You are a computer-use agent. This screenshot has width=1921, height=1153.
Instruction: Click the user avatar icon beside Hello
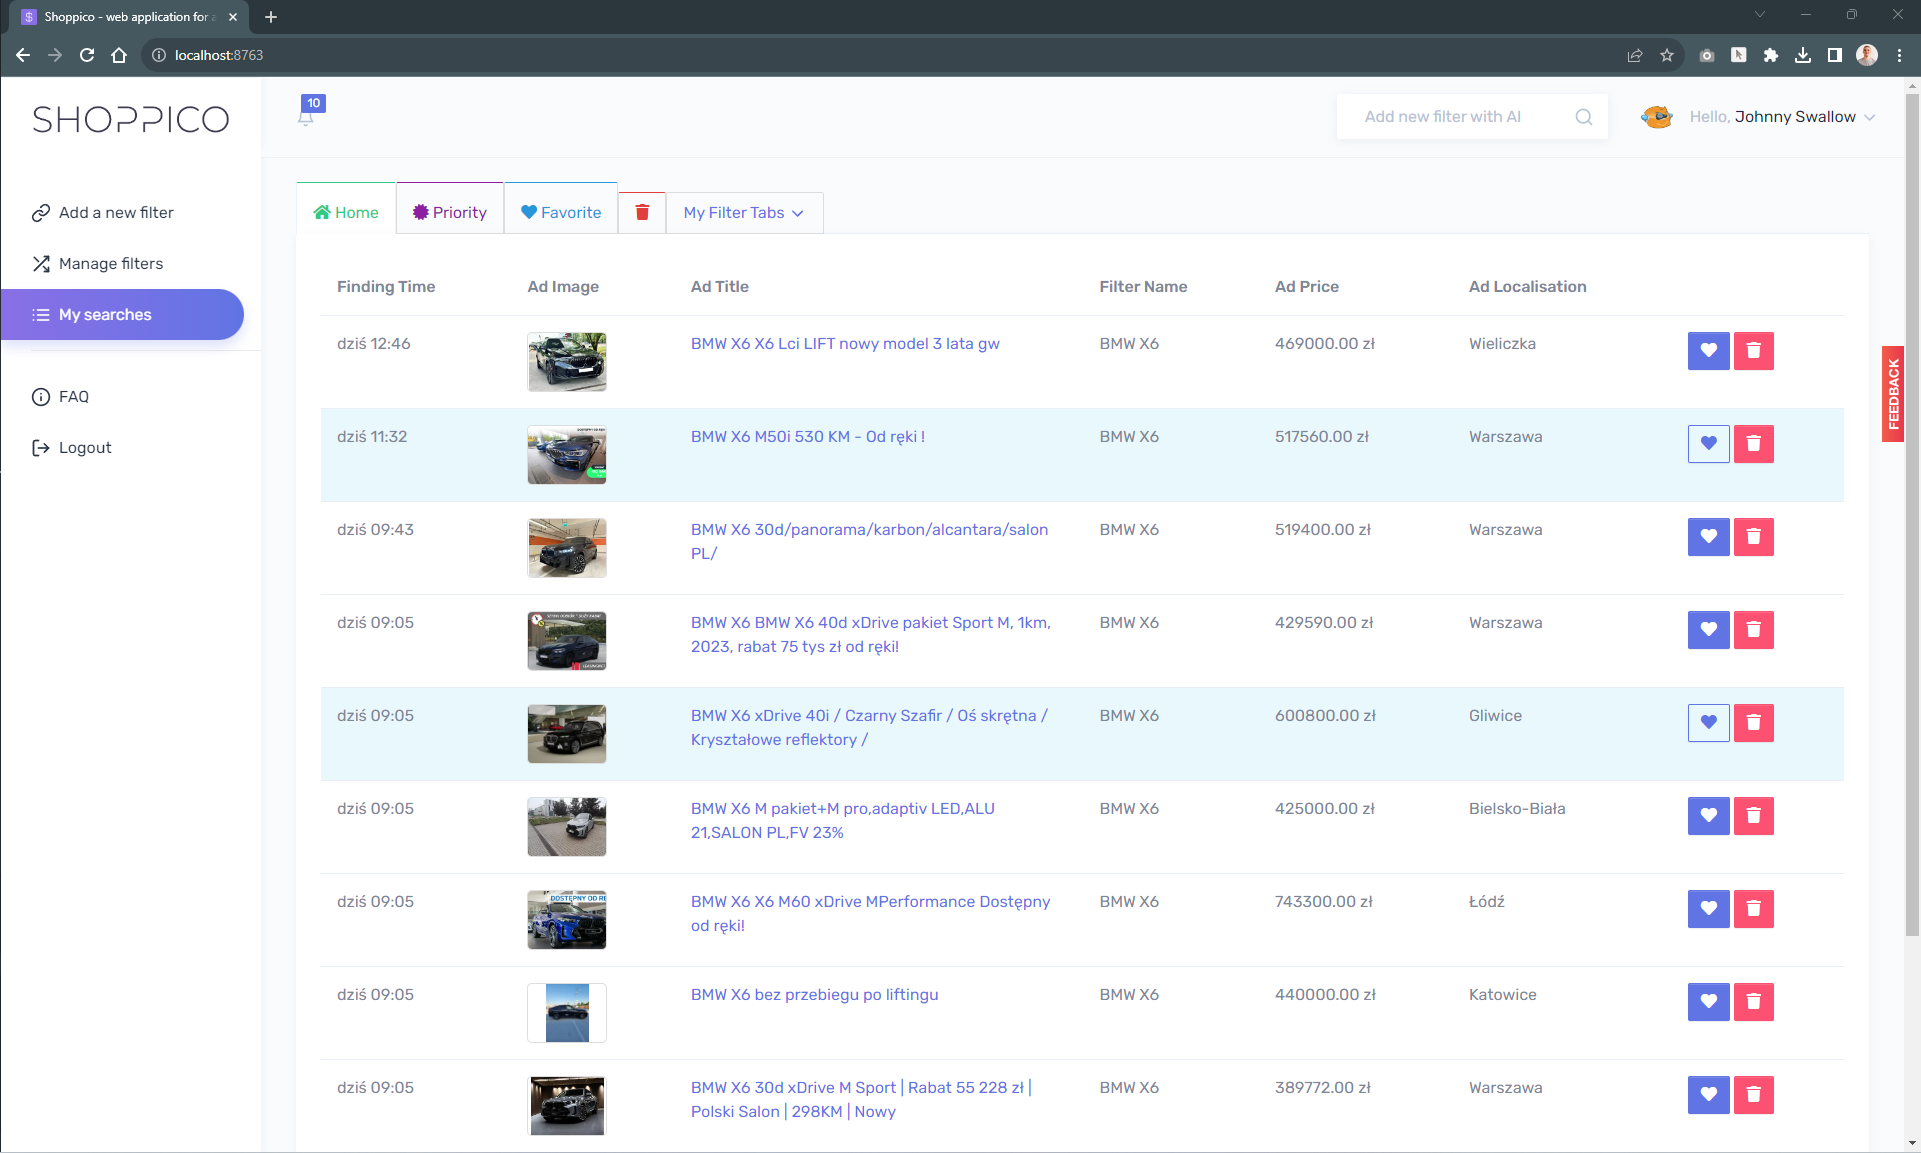tap(1657, 117)
